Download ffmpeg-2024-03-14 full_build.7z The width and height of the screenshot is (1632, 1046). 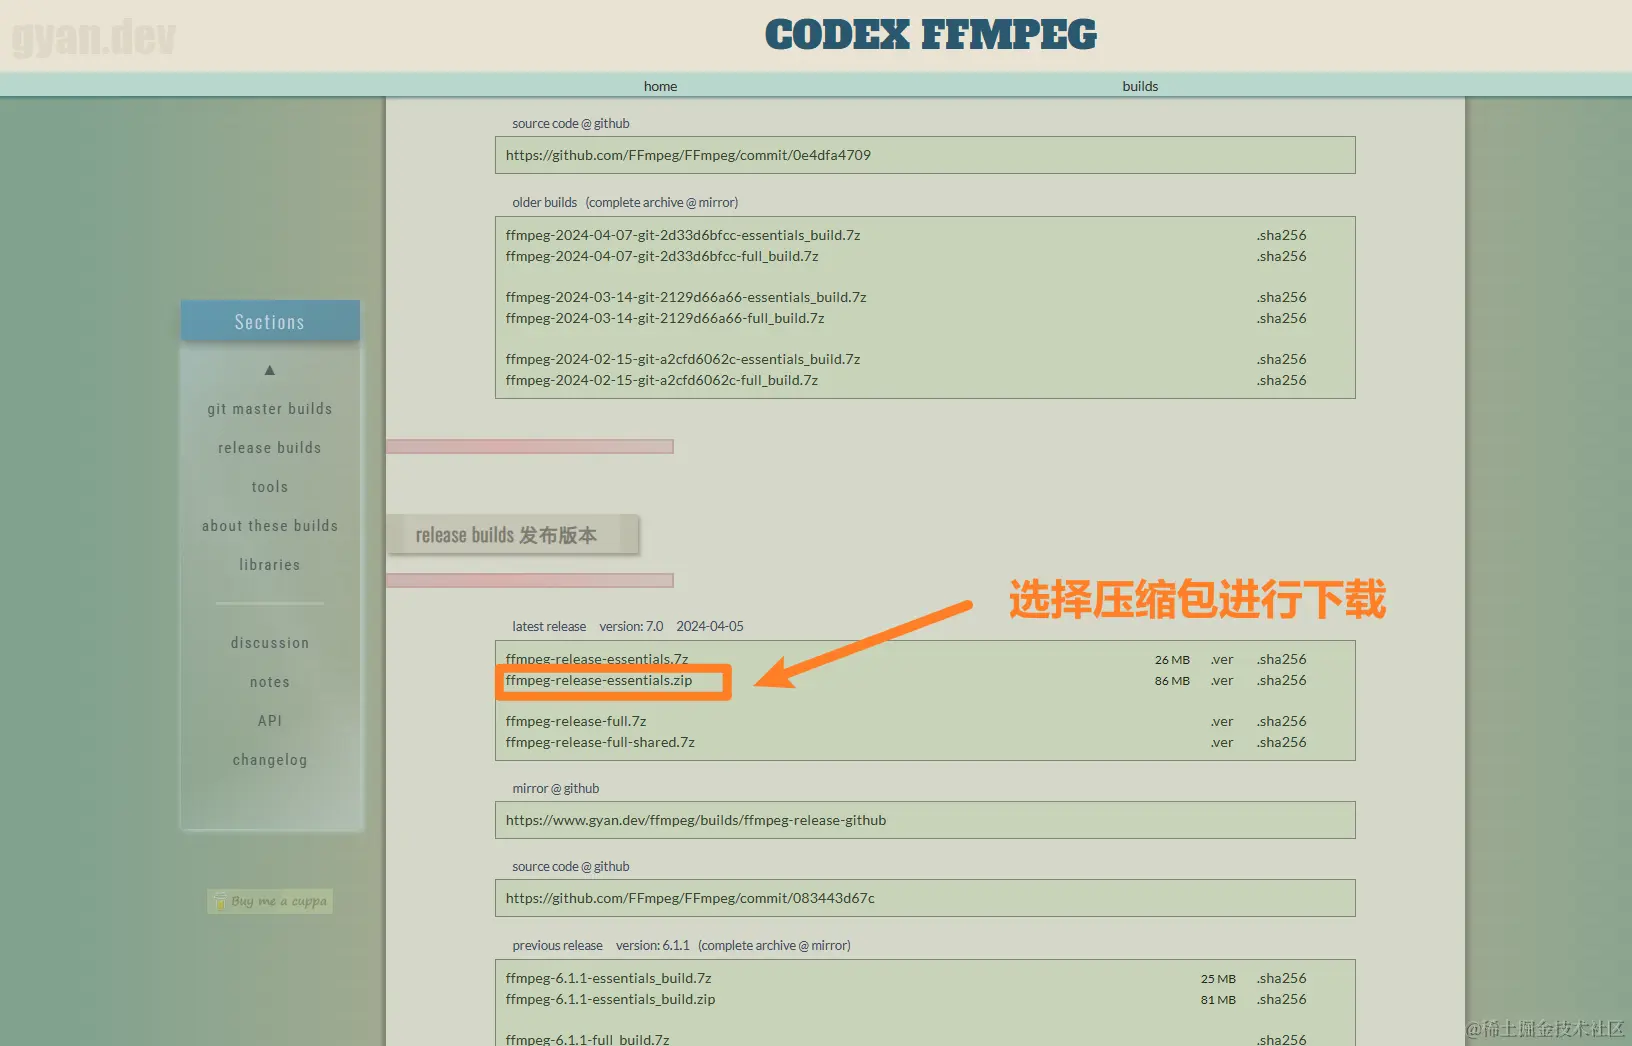pos(665,318)
